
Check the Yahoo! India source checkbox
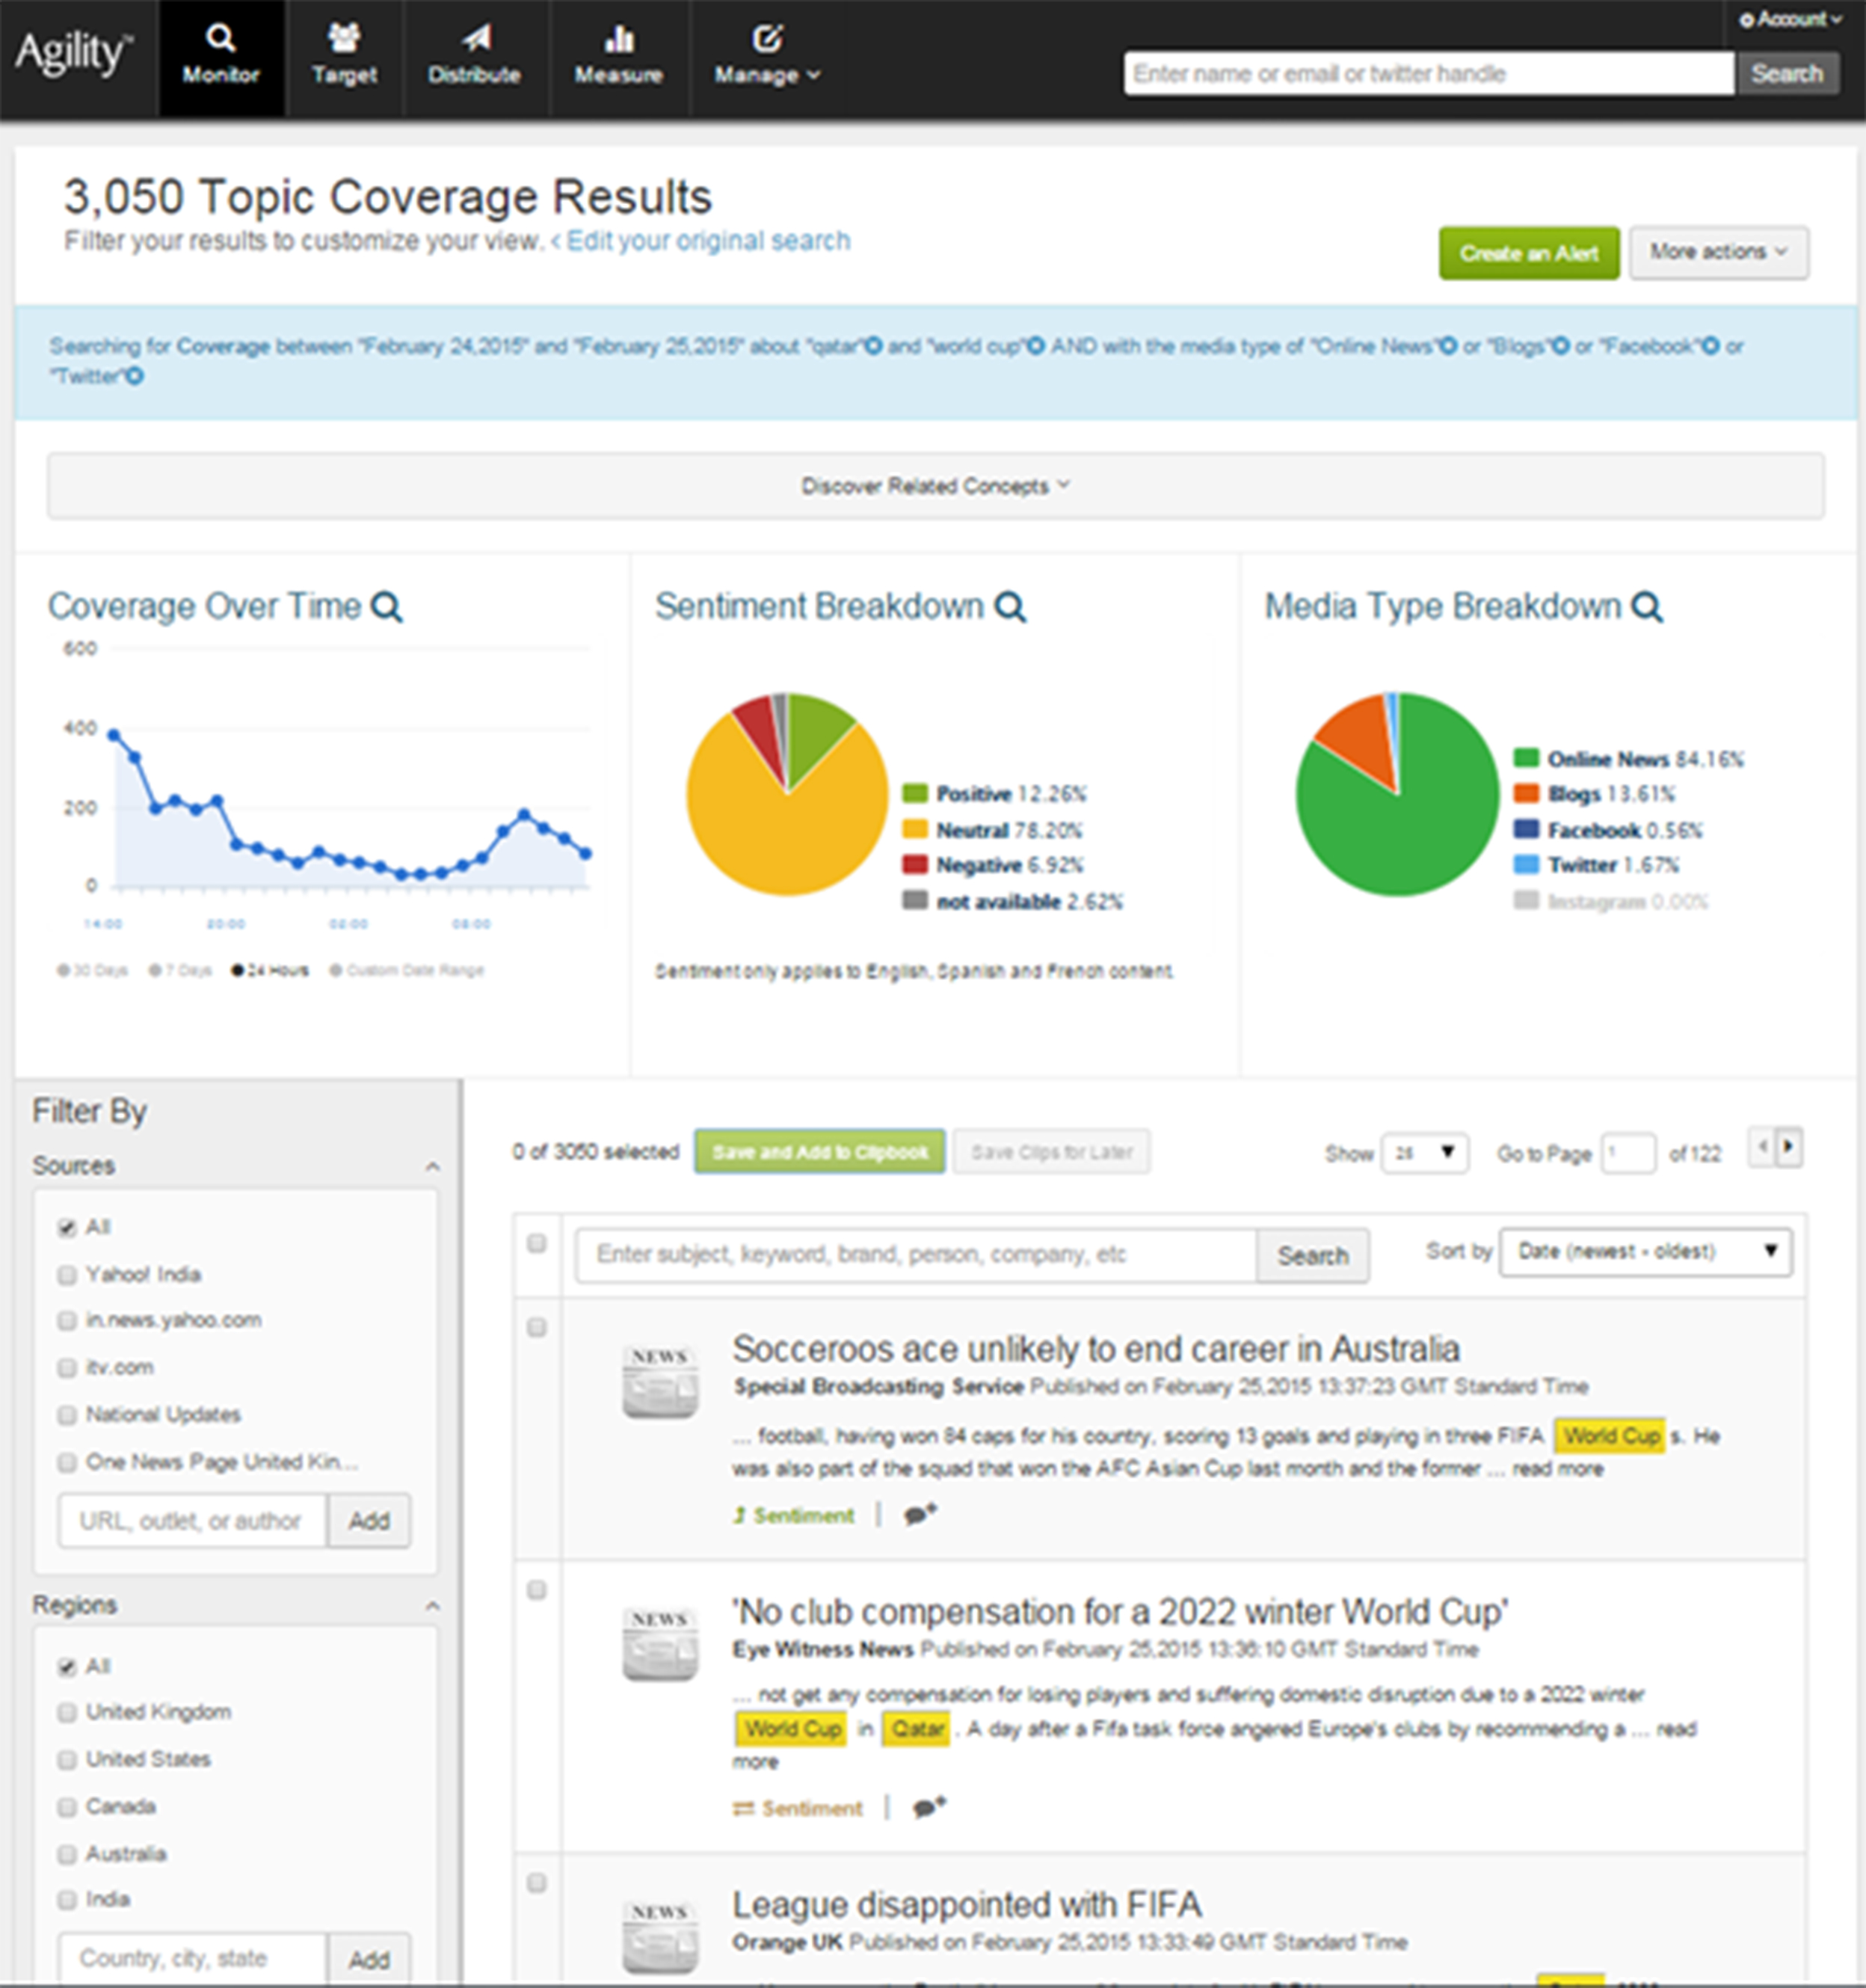(67, 1274)
